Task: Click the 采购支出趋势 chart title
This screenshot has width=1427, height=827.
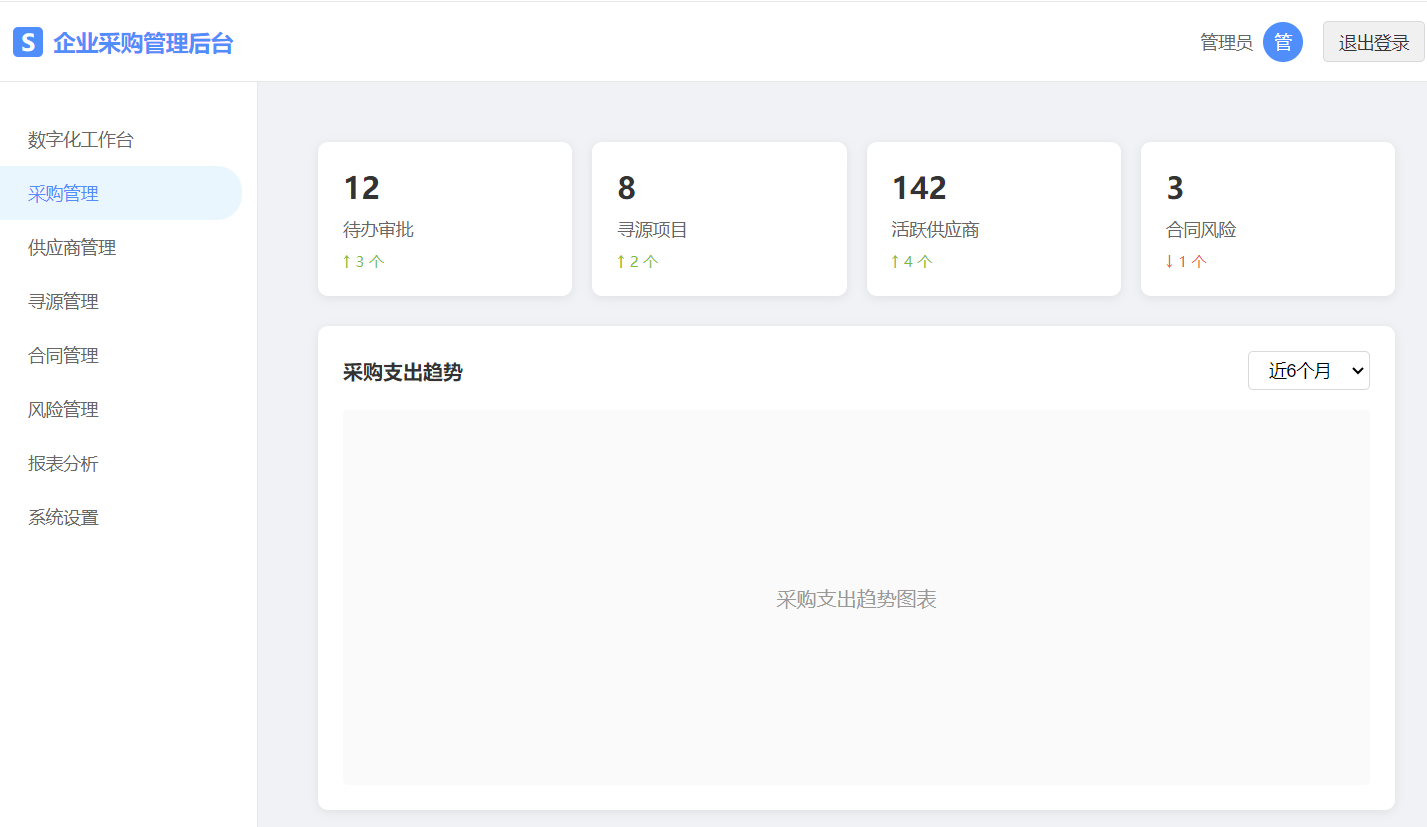Action: click(402, 370)
